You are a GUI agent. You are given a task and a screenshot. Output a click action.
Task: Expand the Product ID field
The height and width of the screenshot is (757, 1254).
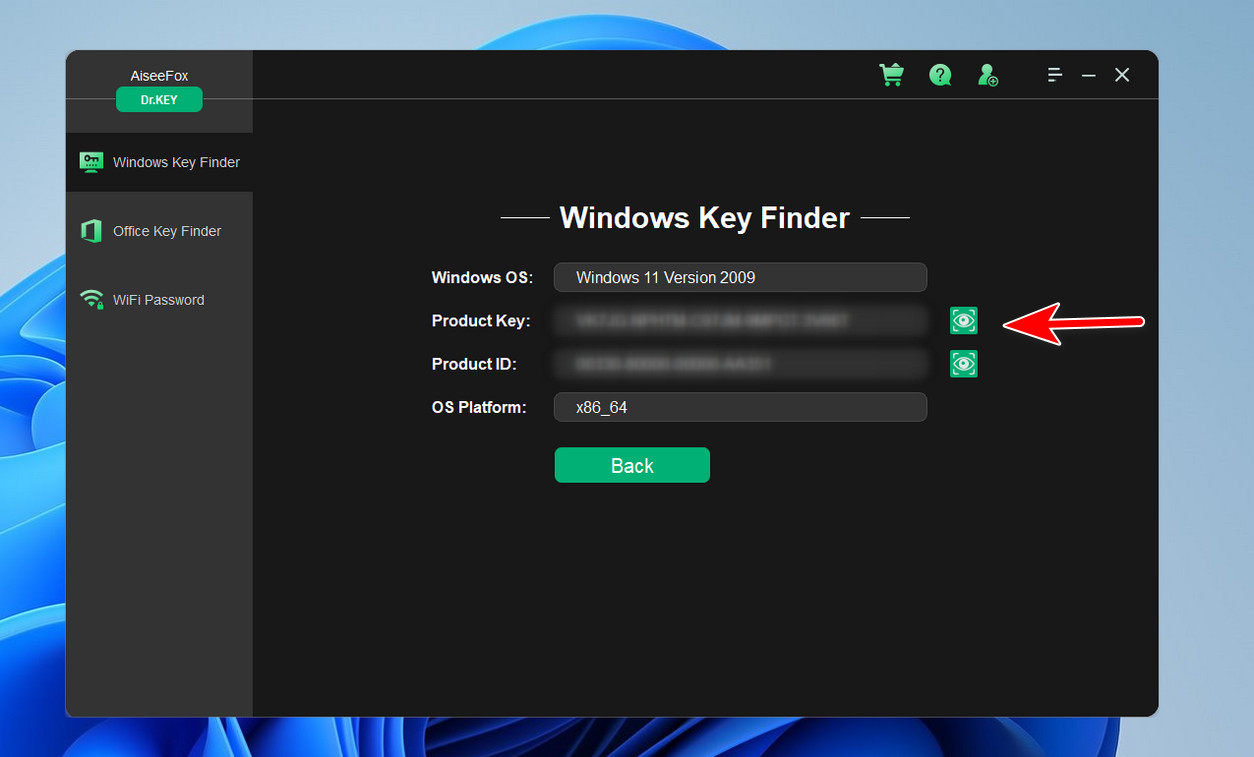coord(740,363)
